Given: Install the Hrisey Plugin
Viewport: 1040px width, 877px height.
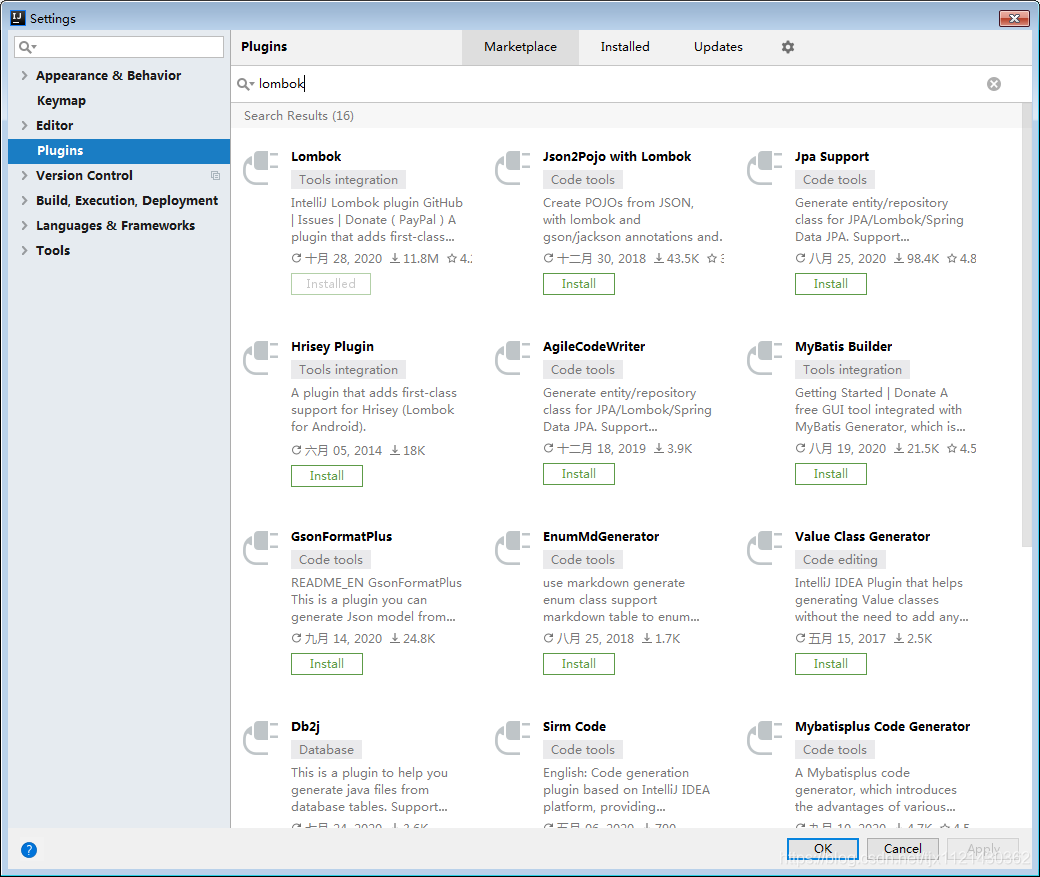Looking at the screenshot, I should (x=326, y=476).
